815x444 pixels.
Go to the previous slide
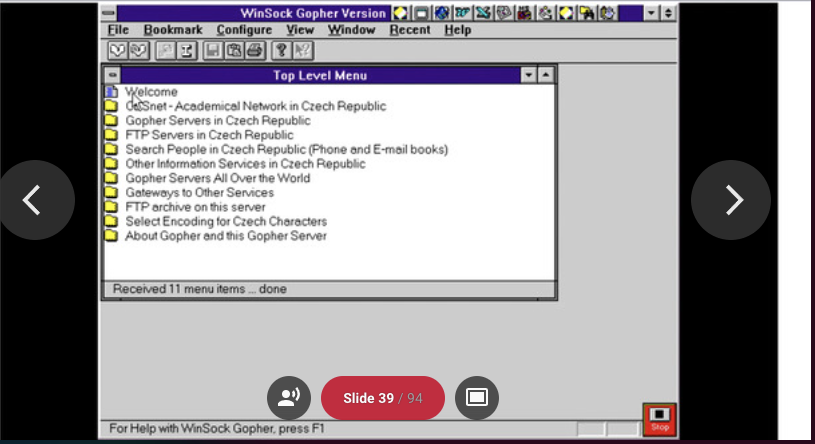tap(35, 200)
